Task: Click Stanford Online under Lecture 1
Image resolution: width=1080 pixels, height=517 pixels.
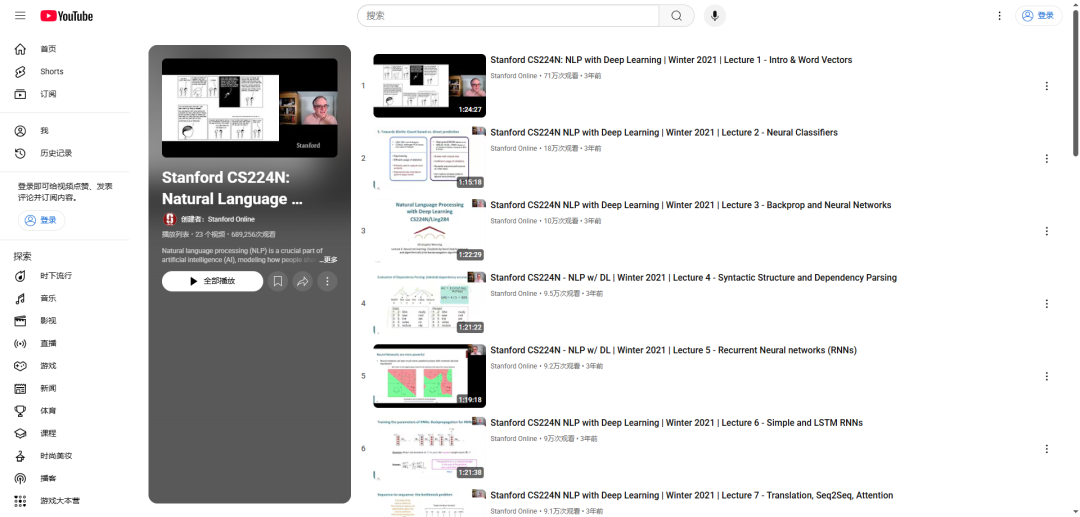Action: pos(514,76)
